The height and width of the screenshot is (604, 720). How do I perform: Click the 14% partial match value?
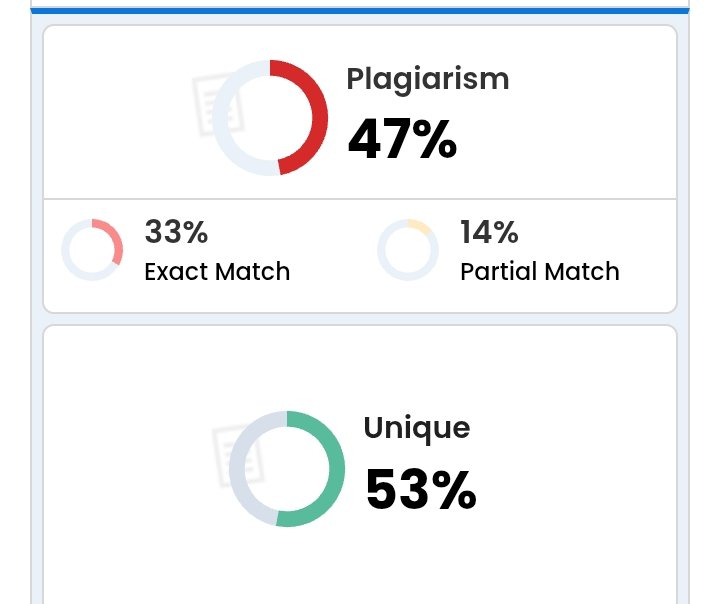tap(489, 231)
